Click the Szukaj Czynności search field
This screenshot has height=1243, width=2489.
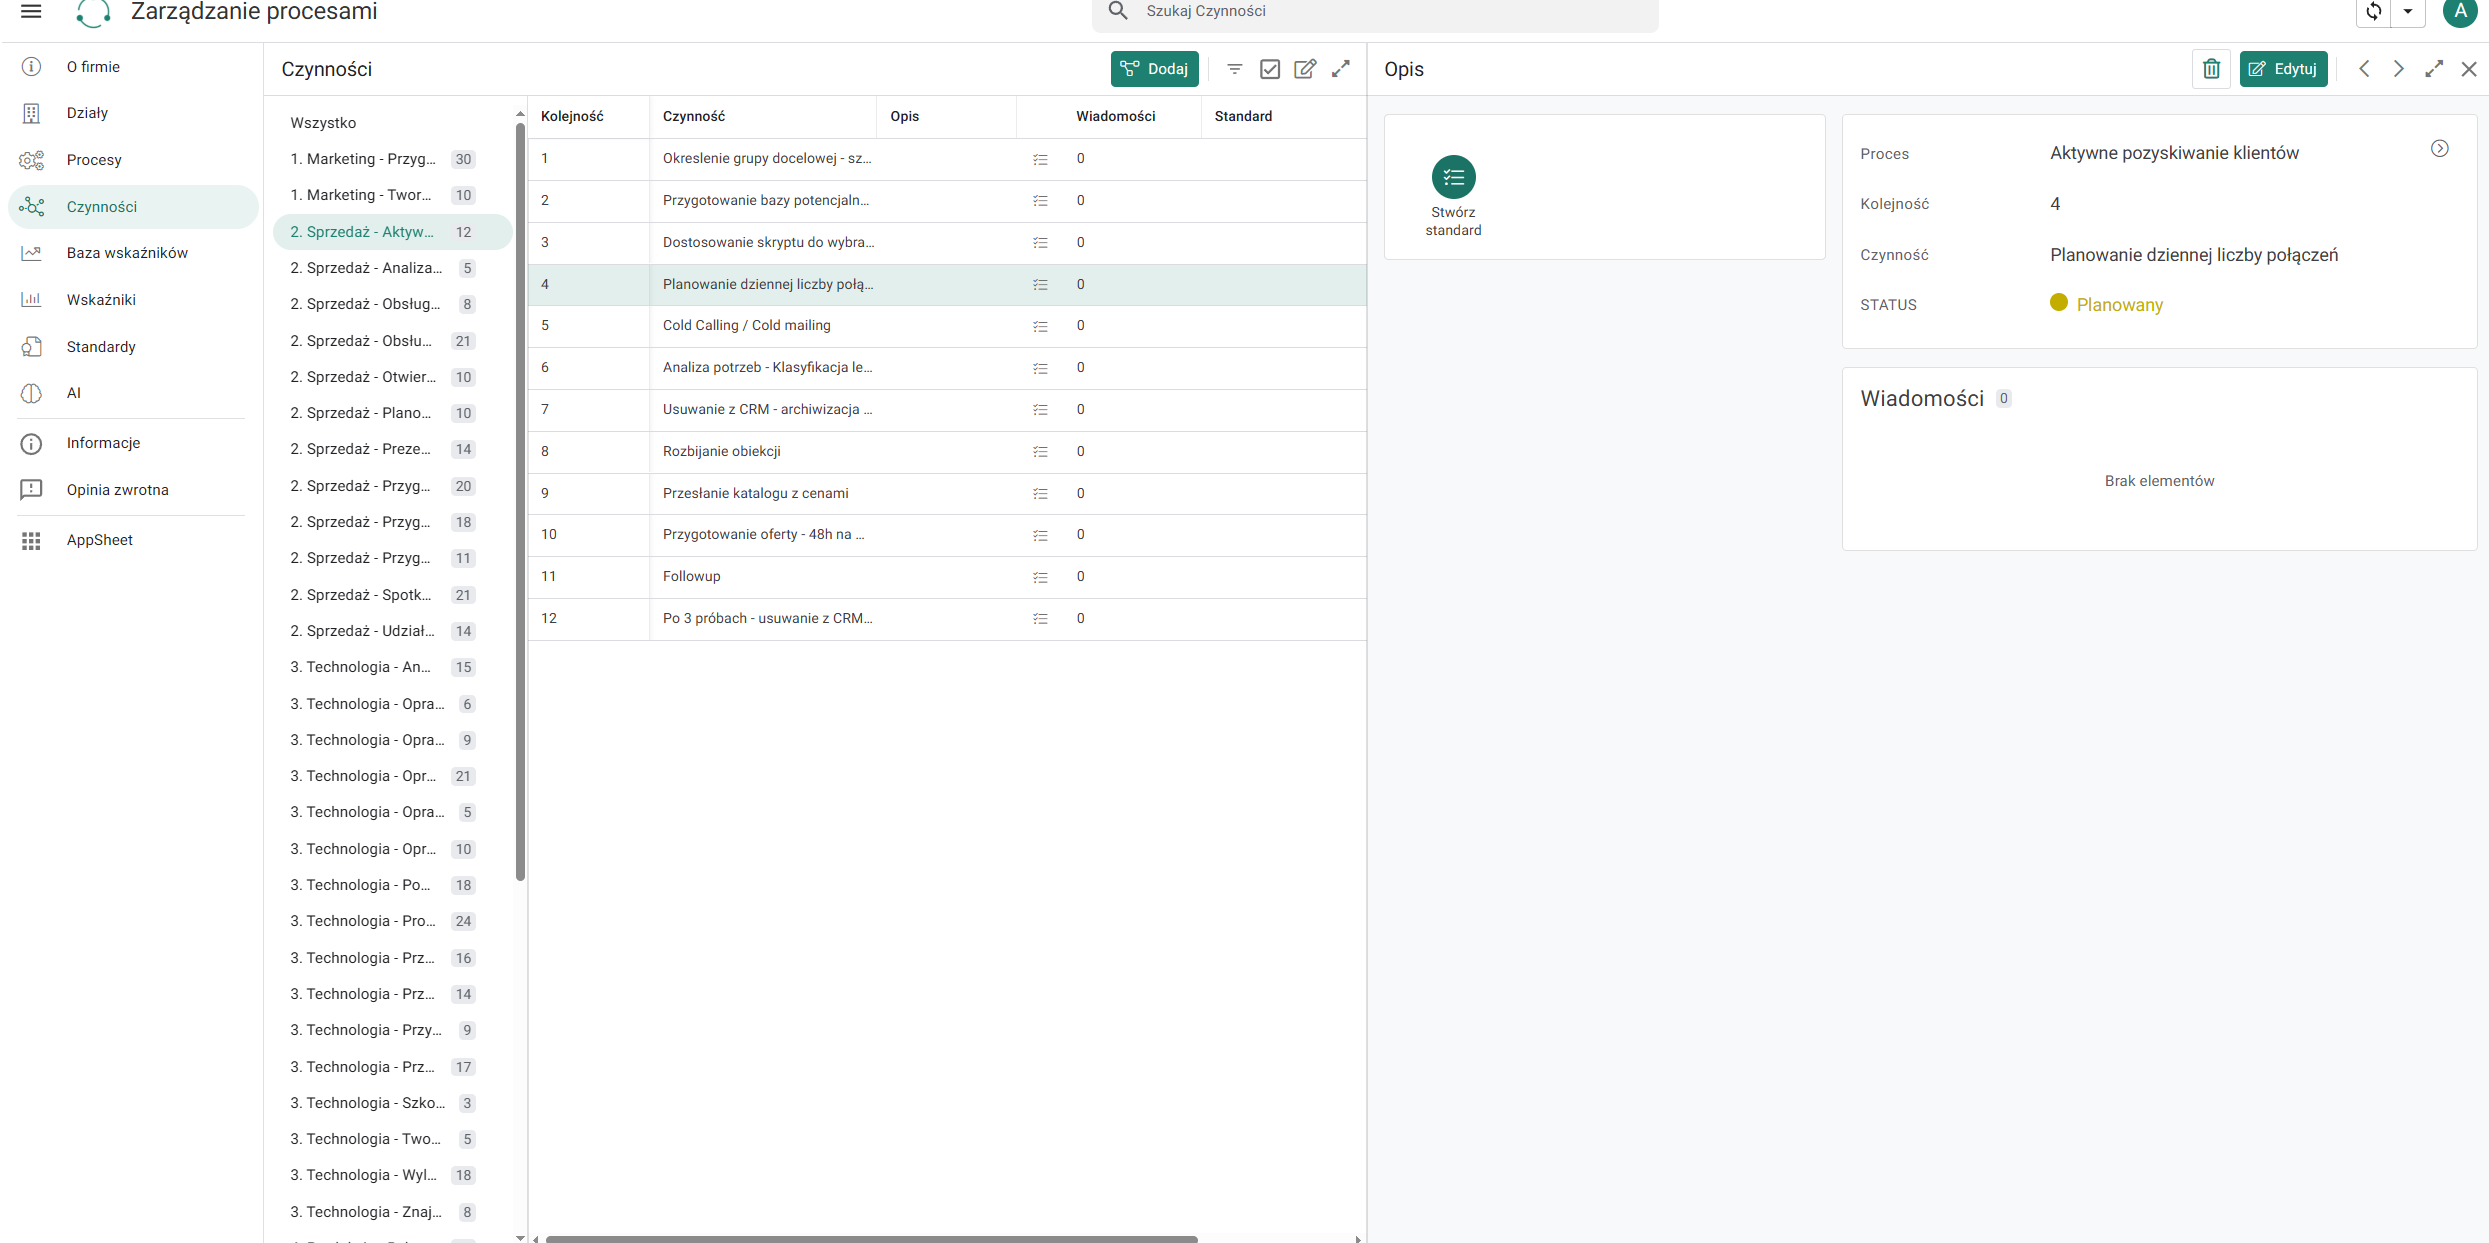point(1375,12)
